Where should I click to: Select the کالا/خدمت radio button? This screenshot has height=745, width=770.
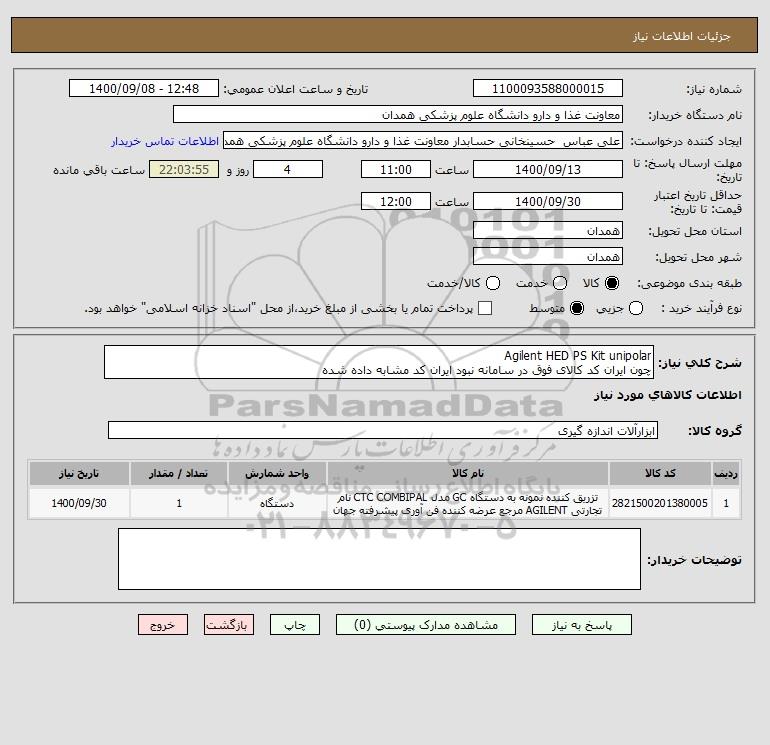493,283
